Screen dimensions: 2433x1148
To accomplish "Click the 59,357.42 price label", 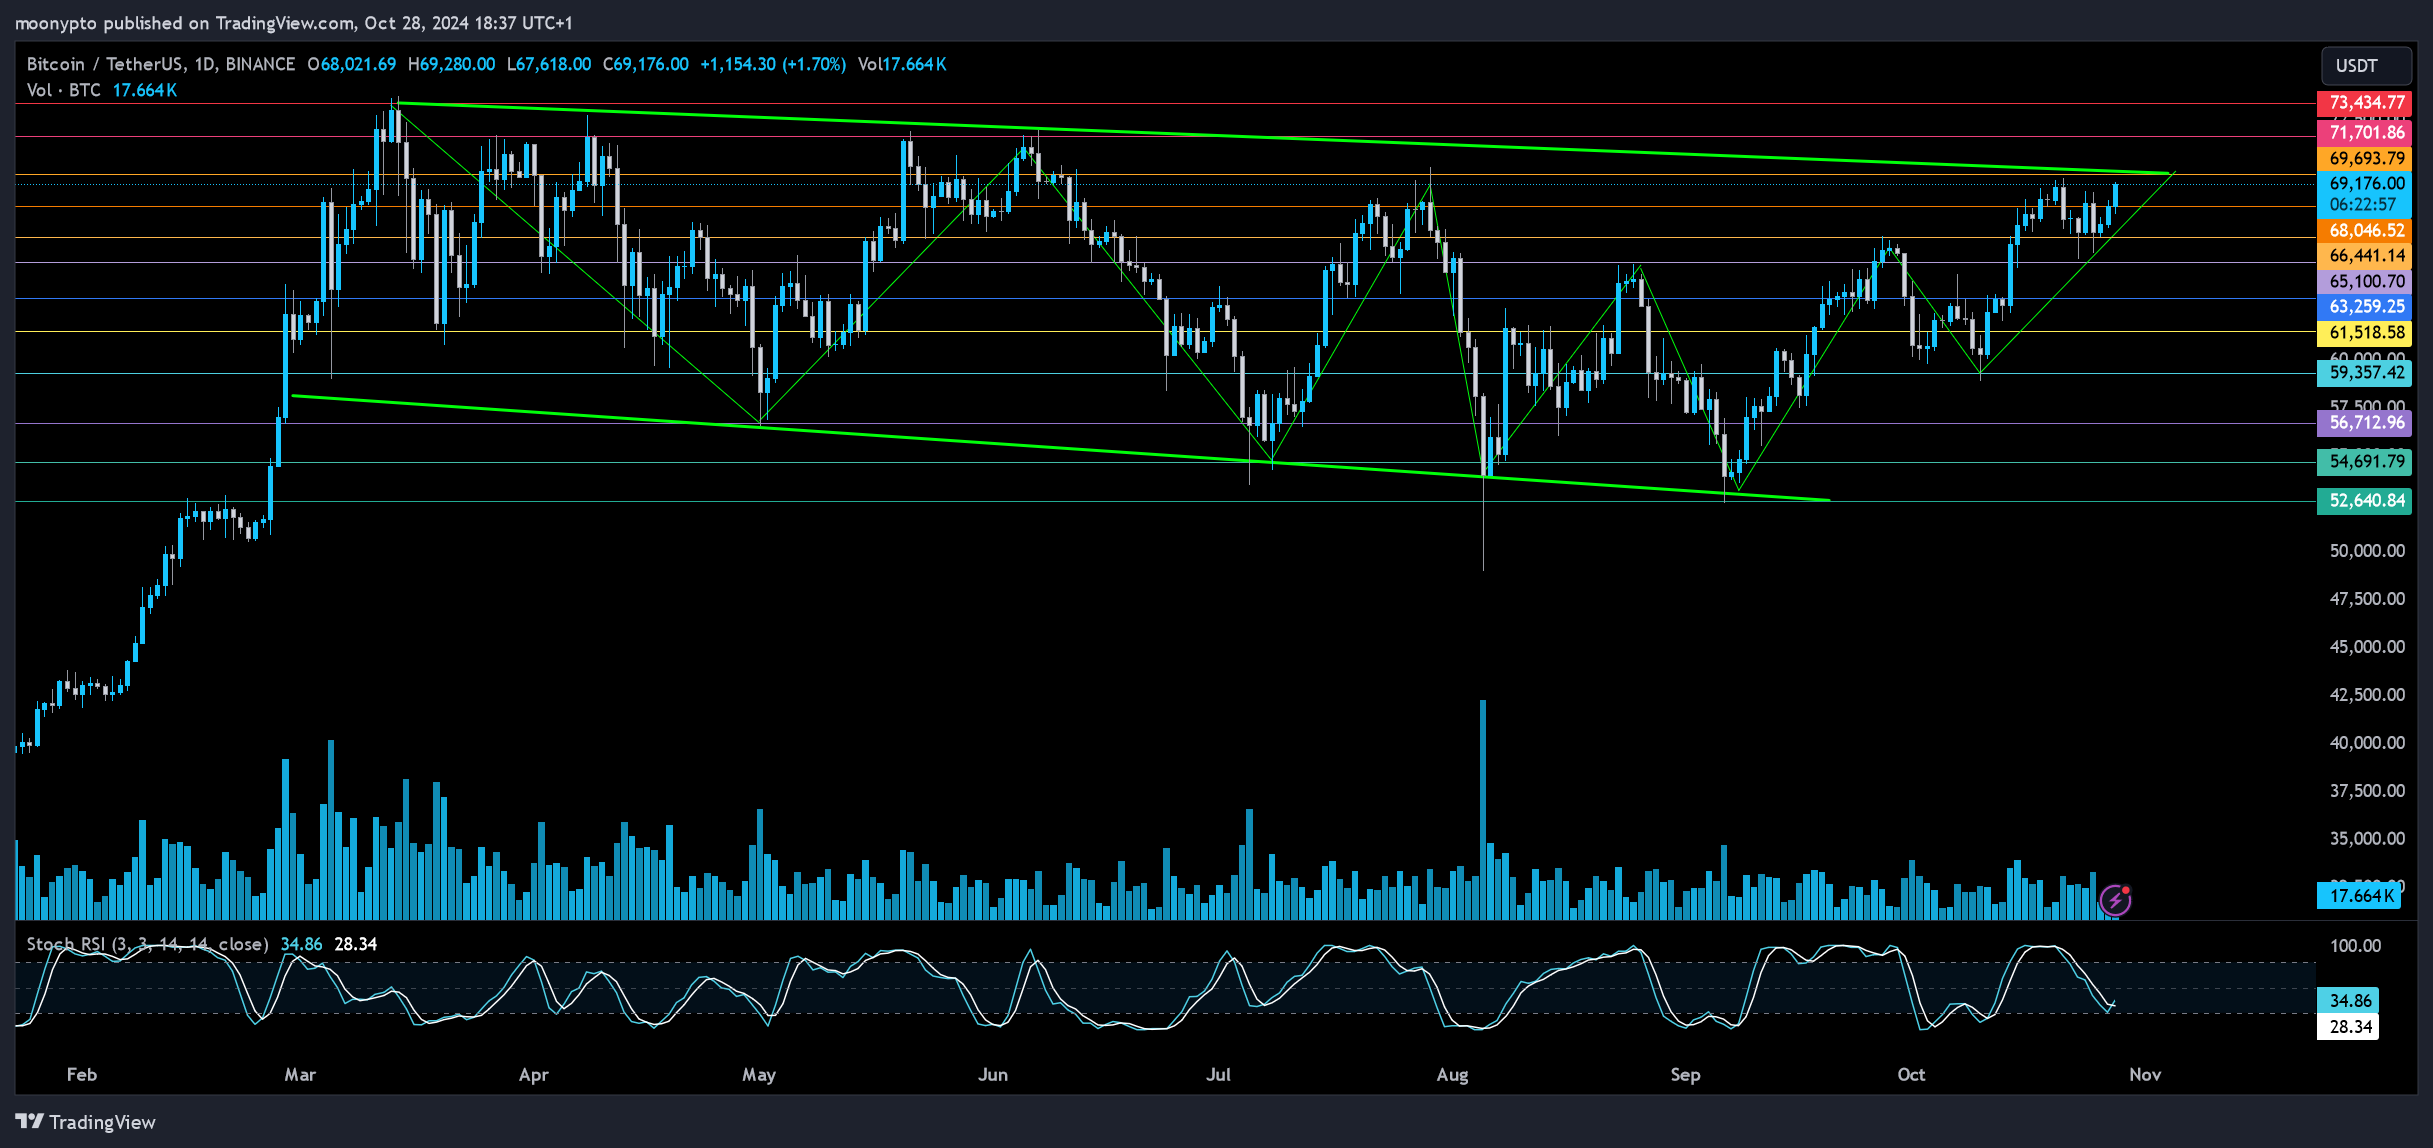I will tap(2365, 373).
